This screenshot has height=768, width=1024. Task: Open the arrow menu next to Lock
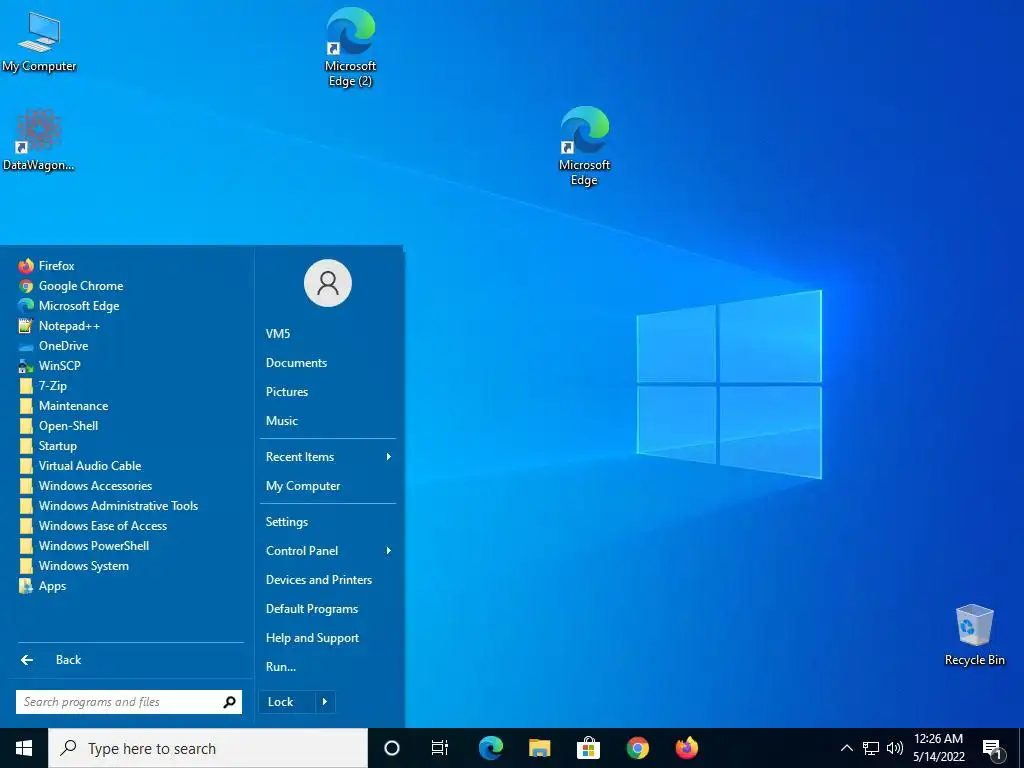tap(325, 702)
